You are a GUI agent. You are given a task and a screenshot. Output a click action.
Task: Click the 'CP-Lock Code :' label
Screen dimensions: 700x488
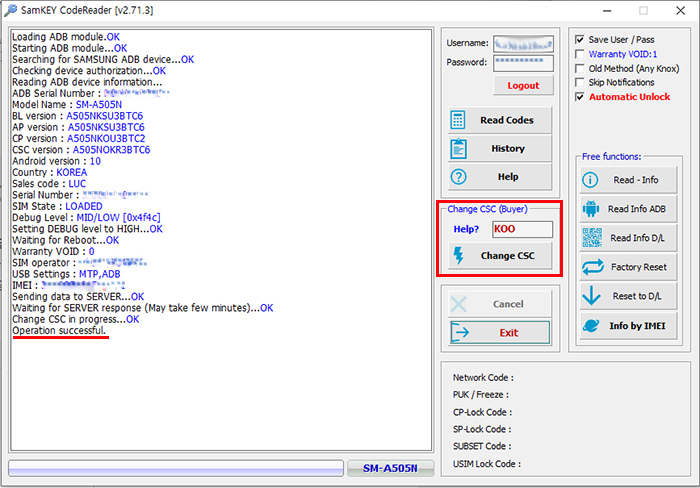[x=483, y=412]
